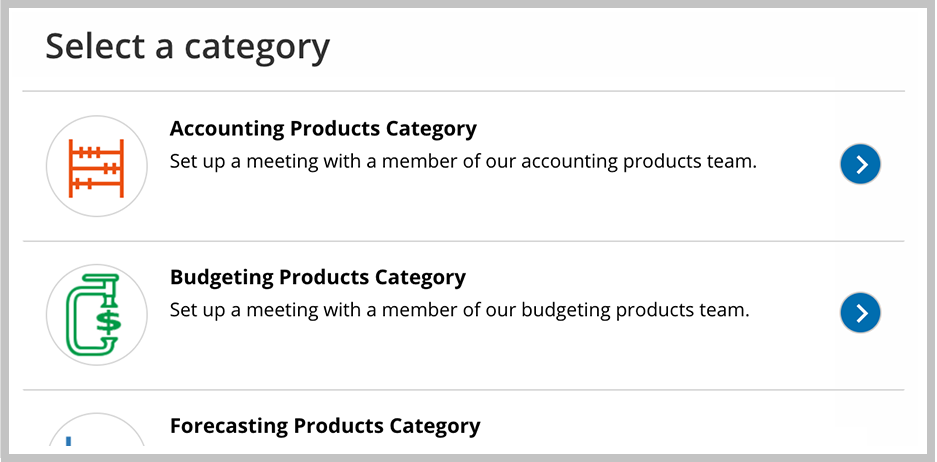Click the white chevron in the budgeting row
The image size is (937, 462).
coord(862,313)
